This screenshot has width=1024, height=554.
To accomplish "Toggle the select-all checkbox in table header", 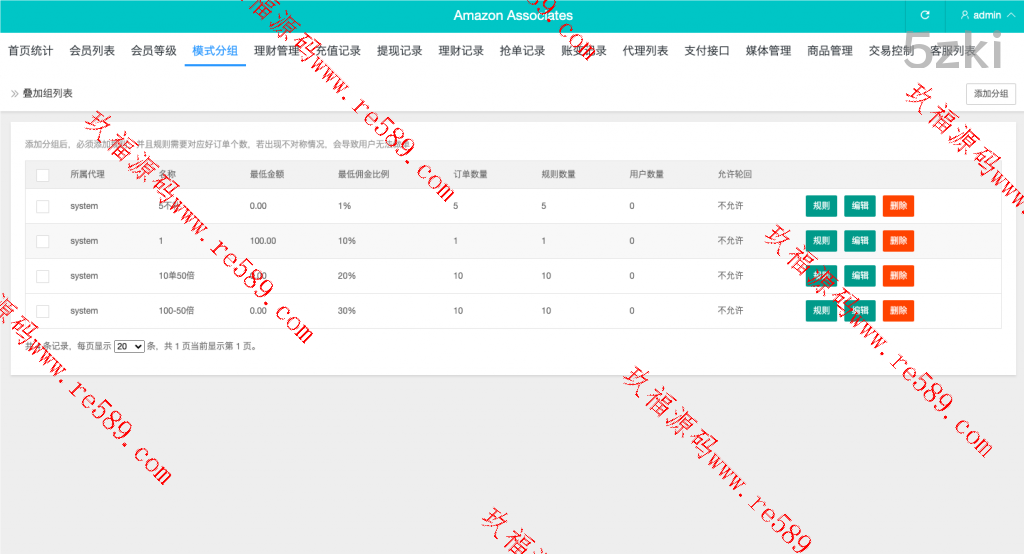I will (x=42, y=175).
